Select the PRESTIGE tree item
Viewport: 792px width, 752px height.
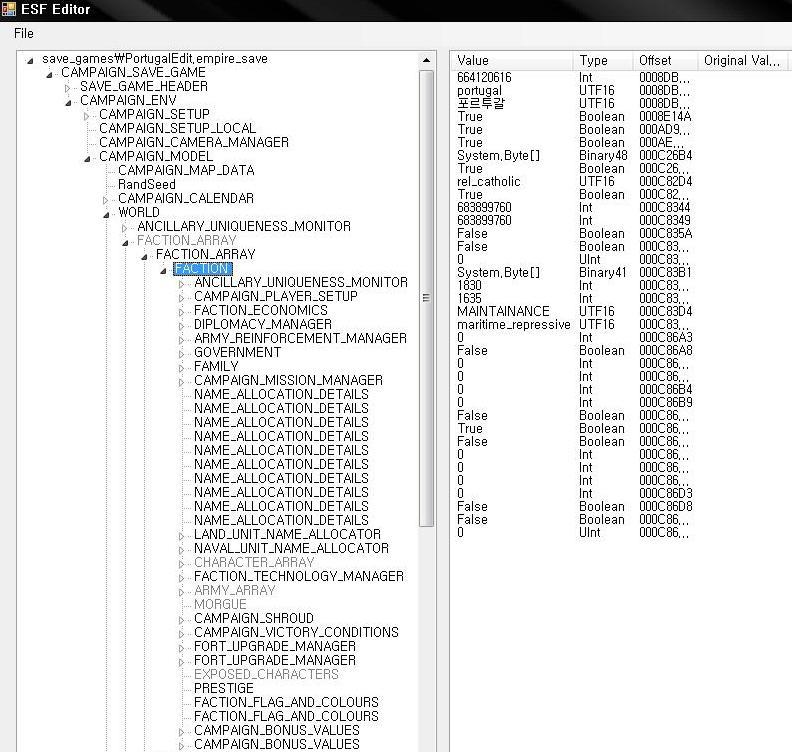[223, 688]
